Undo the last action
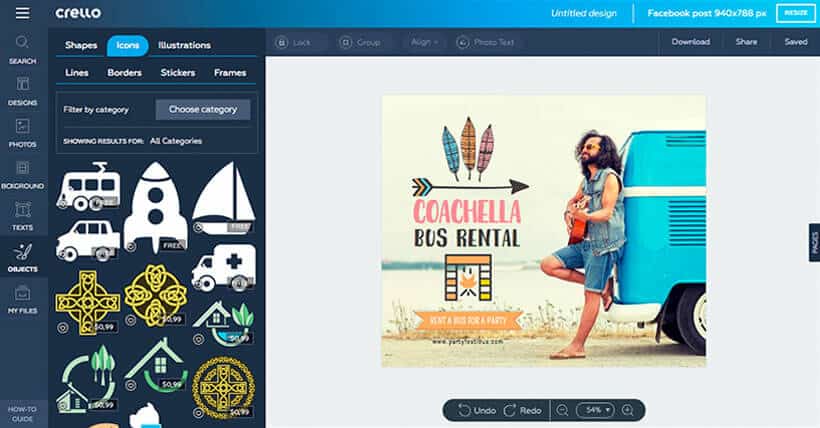This screenshot has height=428, width=820. tap(478, 410)
